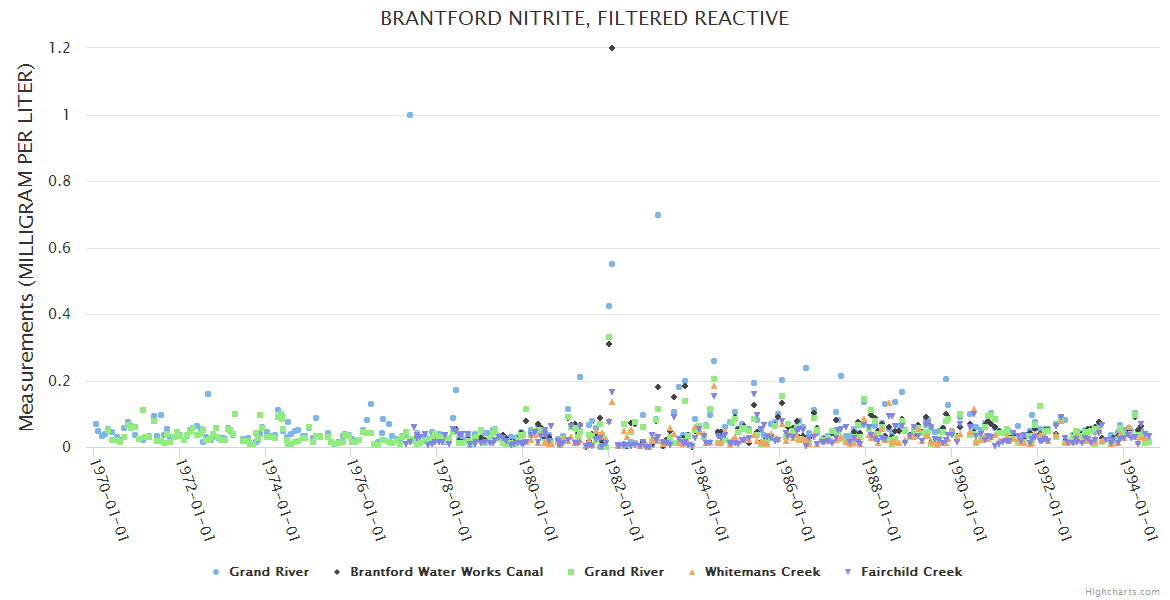Toggle Fairchild Creek series label in legend
1170x600 pixels.
click(x=911, y=572)
